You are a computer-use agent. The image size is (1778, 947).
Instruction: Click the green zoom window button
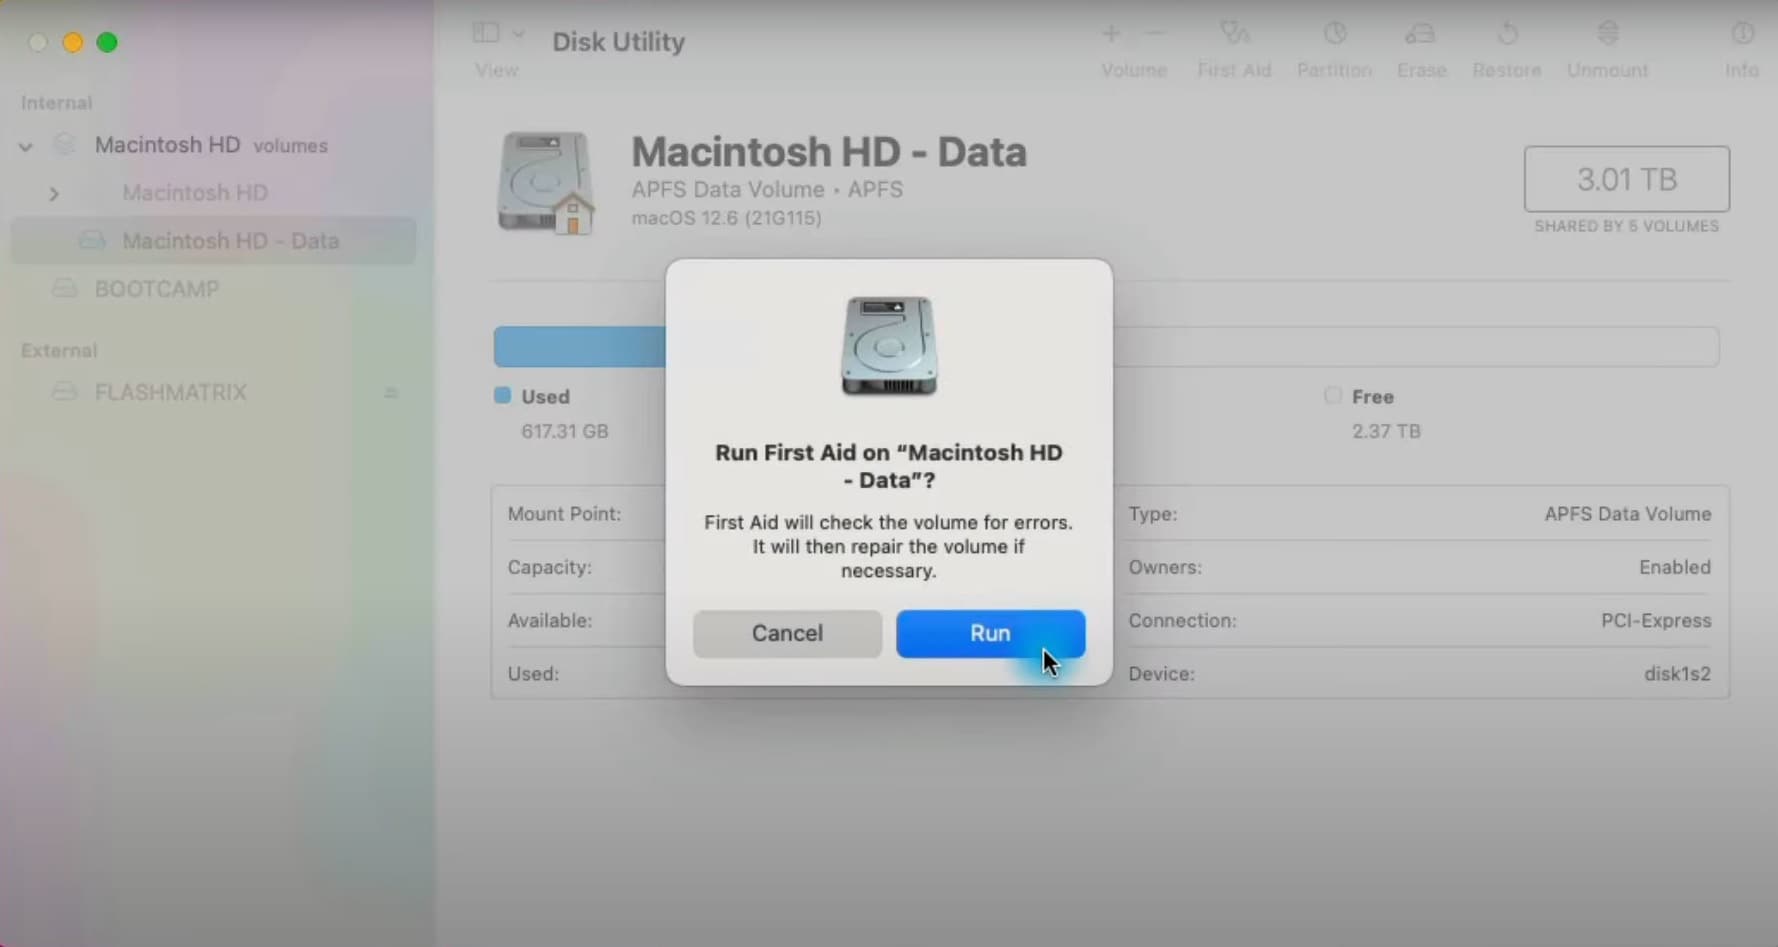pos(107,42)
